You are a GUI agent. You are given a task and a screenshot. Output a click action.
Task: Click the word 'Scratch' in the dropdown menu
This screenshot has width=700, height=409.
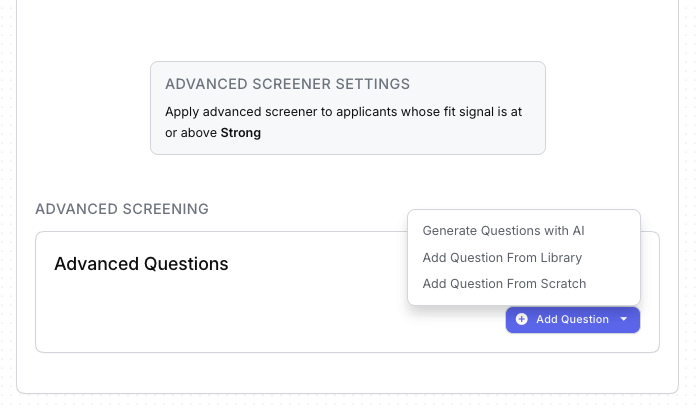point(563,283)
